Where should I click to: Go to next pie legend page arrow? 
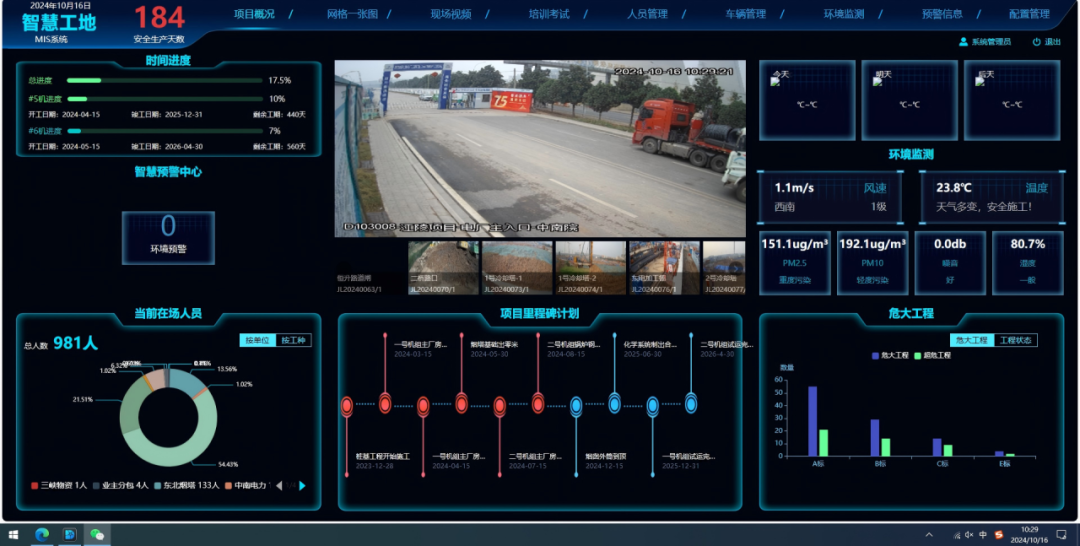pos(302,486)
